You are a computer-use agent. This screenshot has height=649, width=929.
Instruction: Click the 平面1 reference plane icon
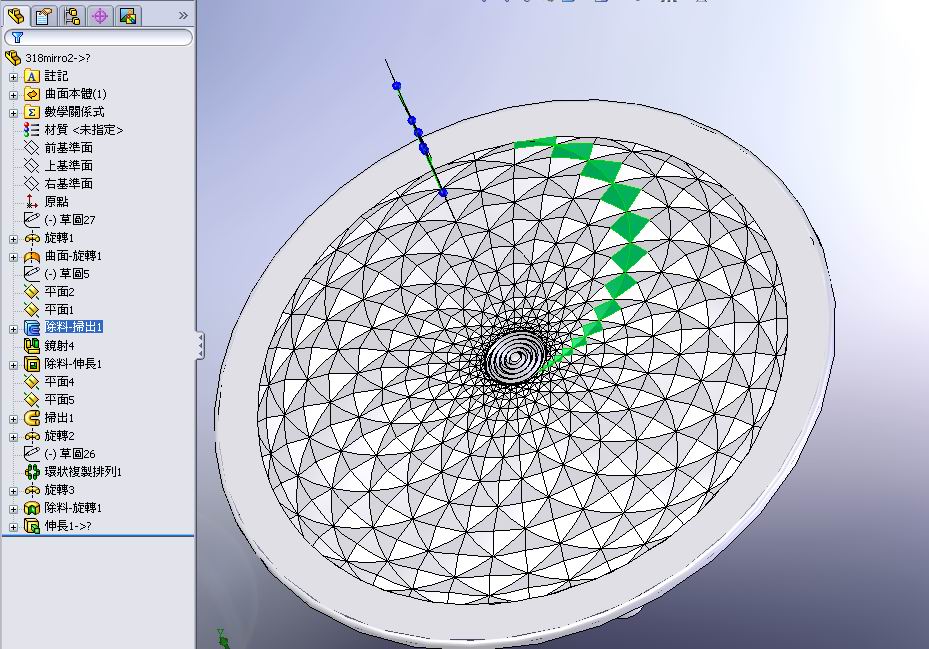point(31,309)
